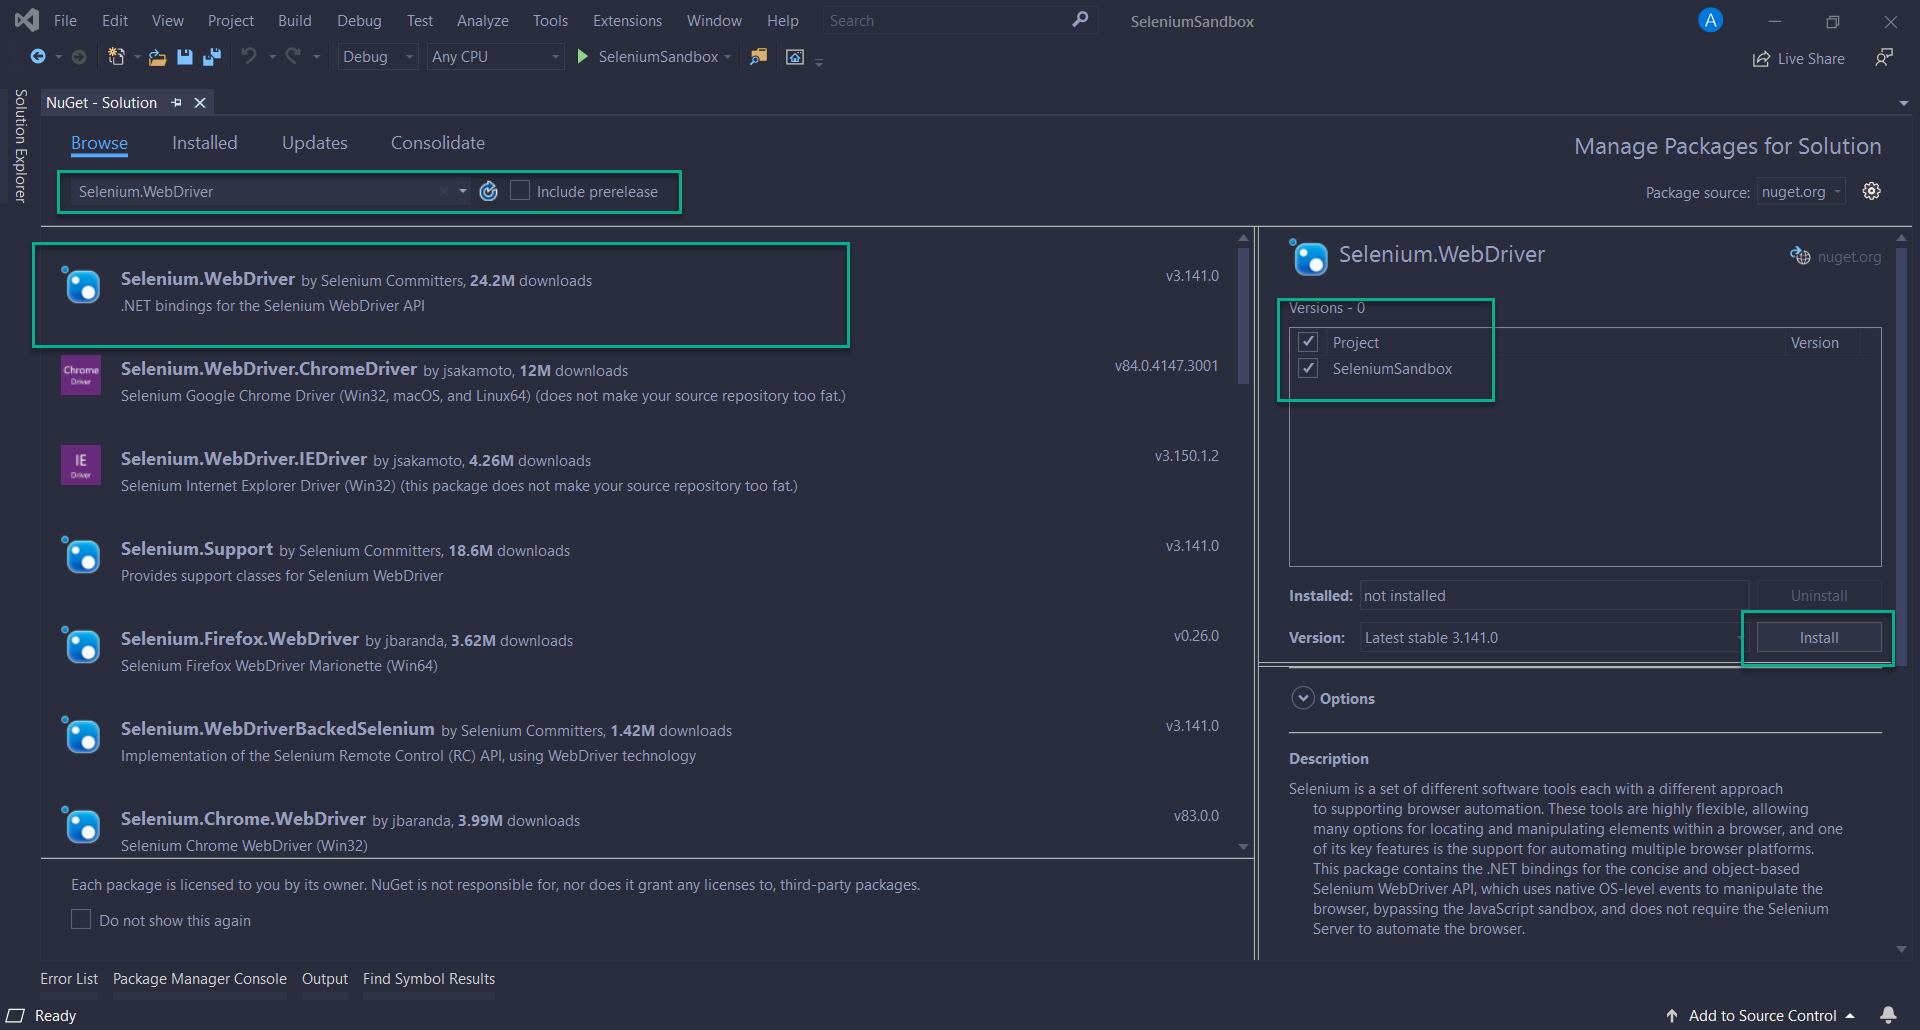Click the Install button
The image size is (1920, 1030).
1819,637
